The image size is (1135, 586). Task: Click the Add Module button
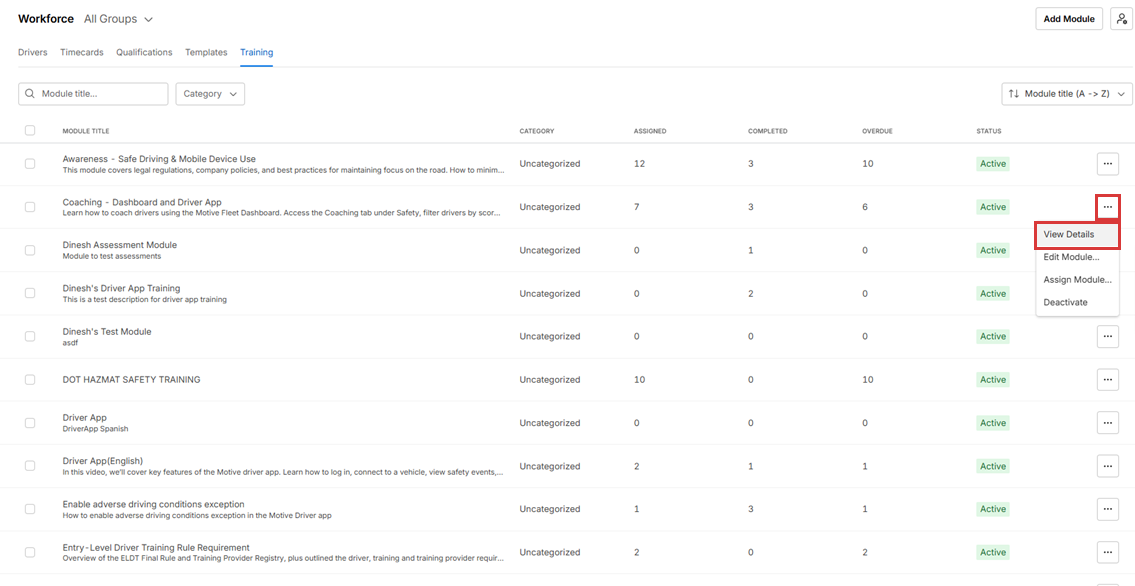coord(1069,19)
